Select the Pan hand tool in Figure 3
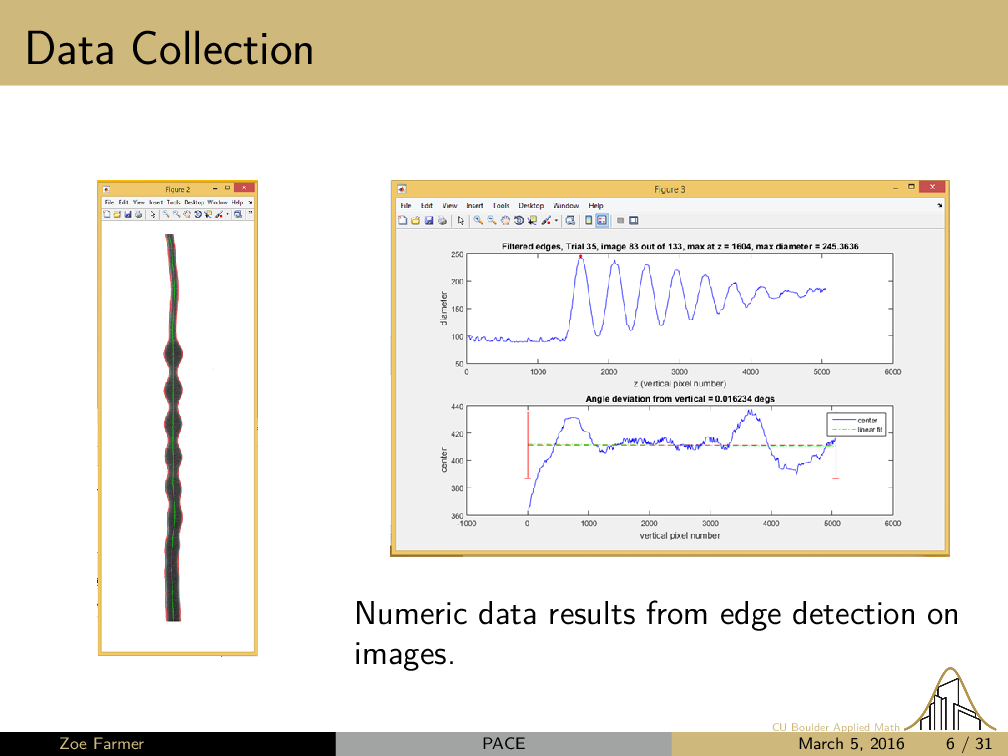 coord(505,220)
